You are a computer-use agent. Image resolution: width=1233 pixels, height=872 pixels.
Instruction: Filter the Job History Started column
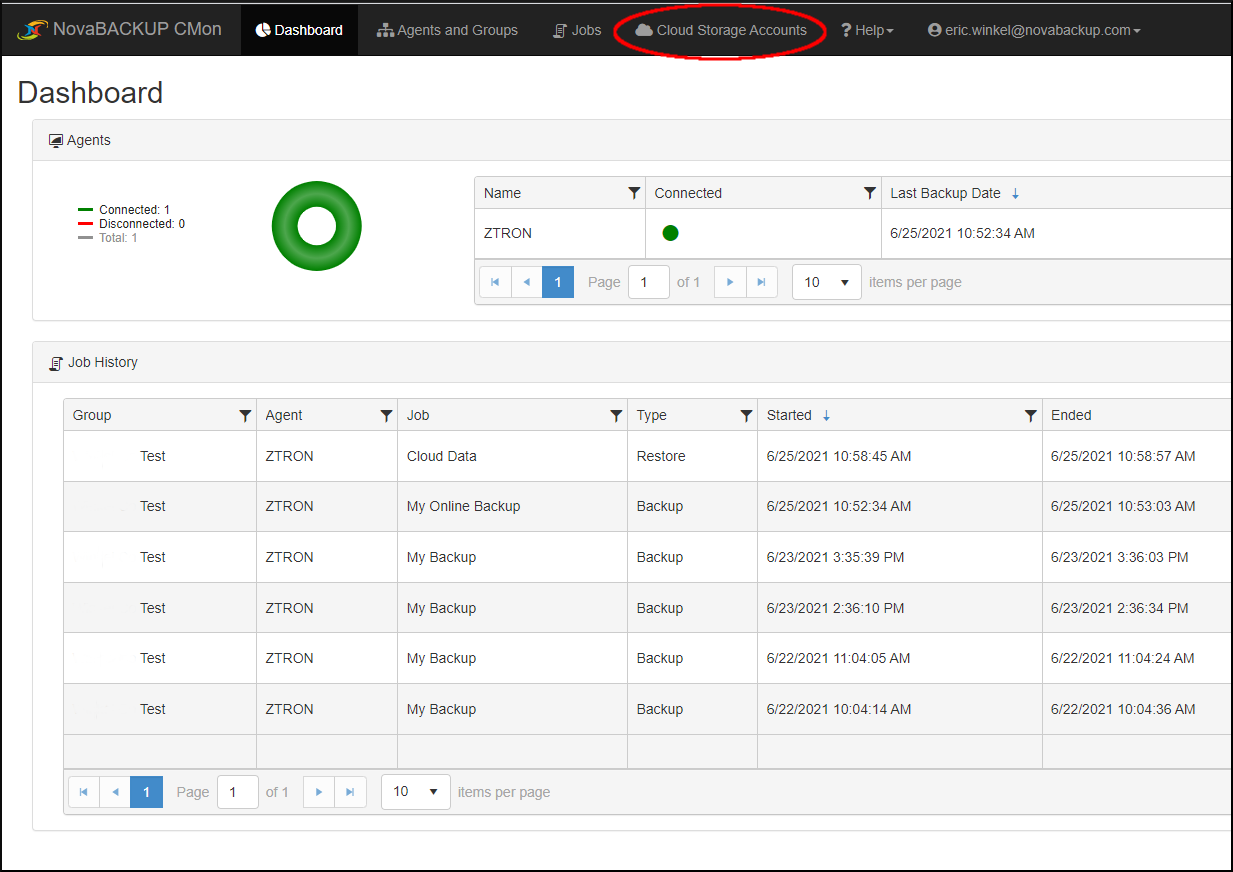(x=1030, y=416)
